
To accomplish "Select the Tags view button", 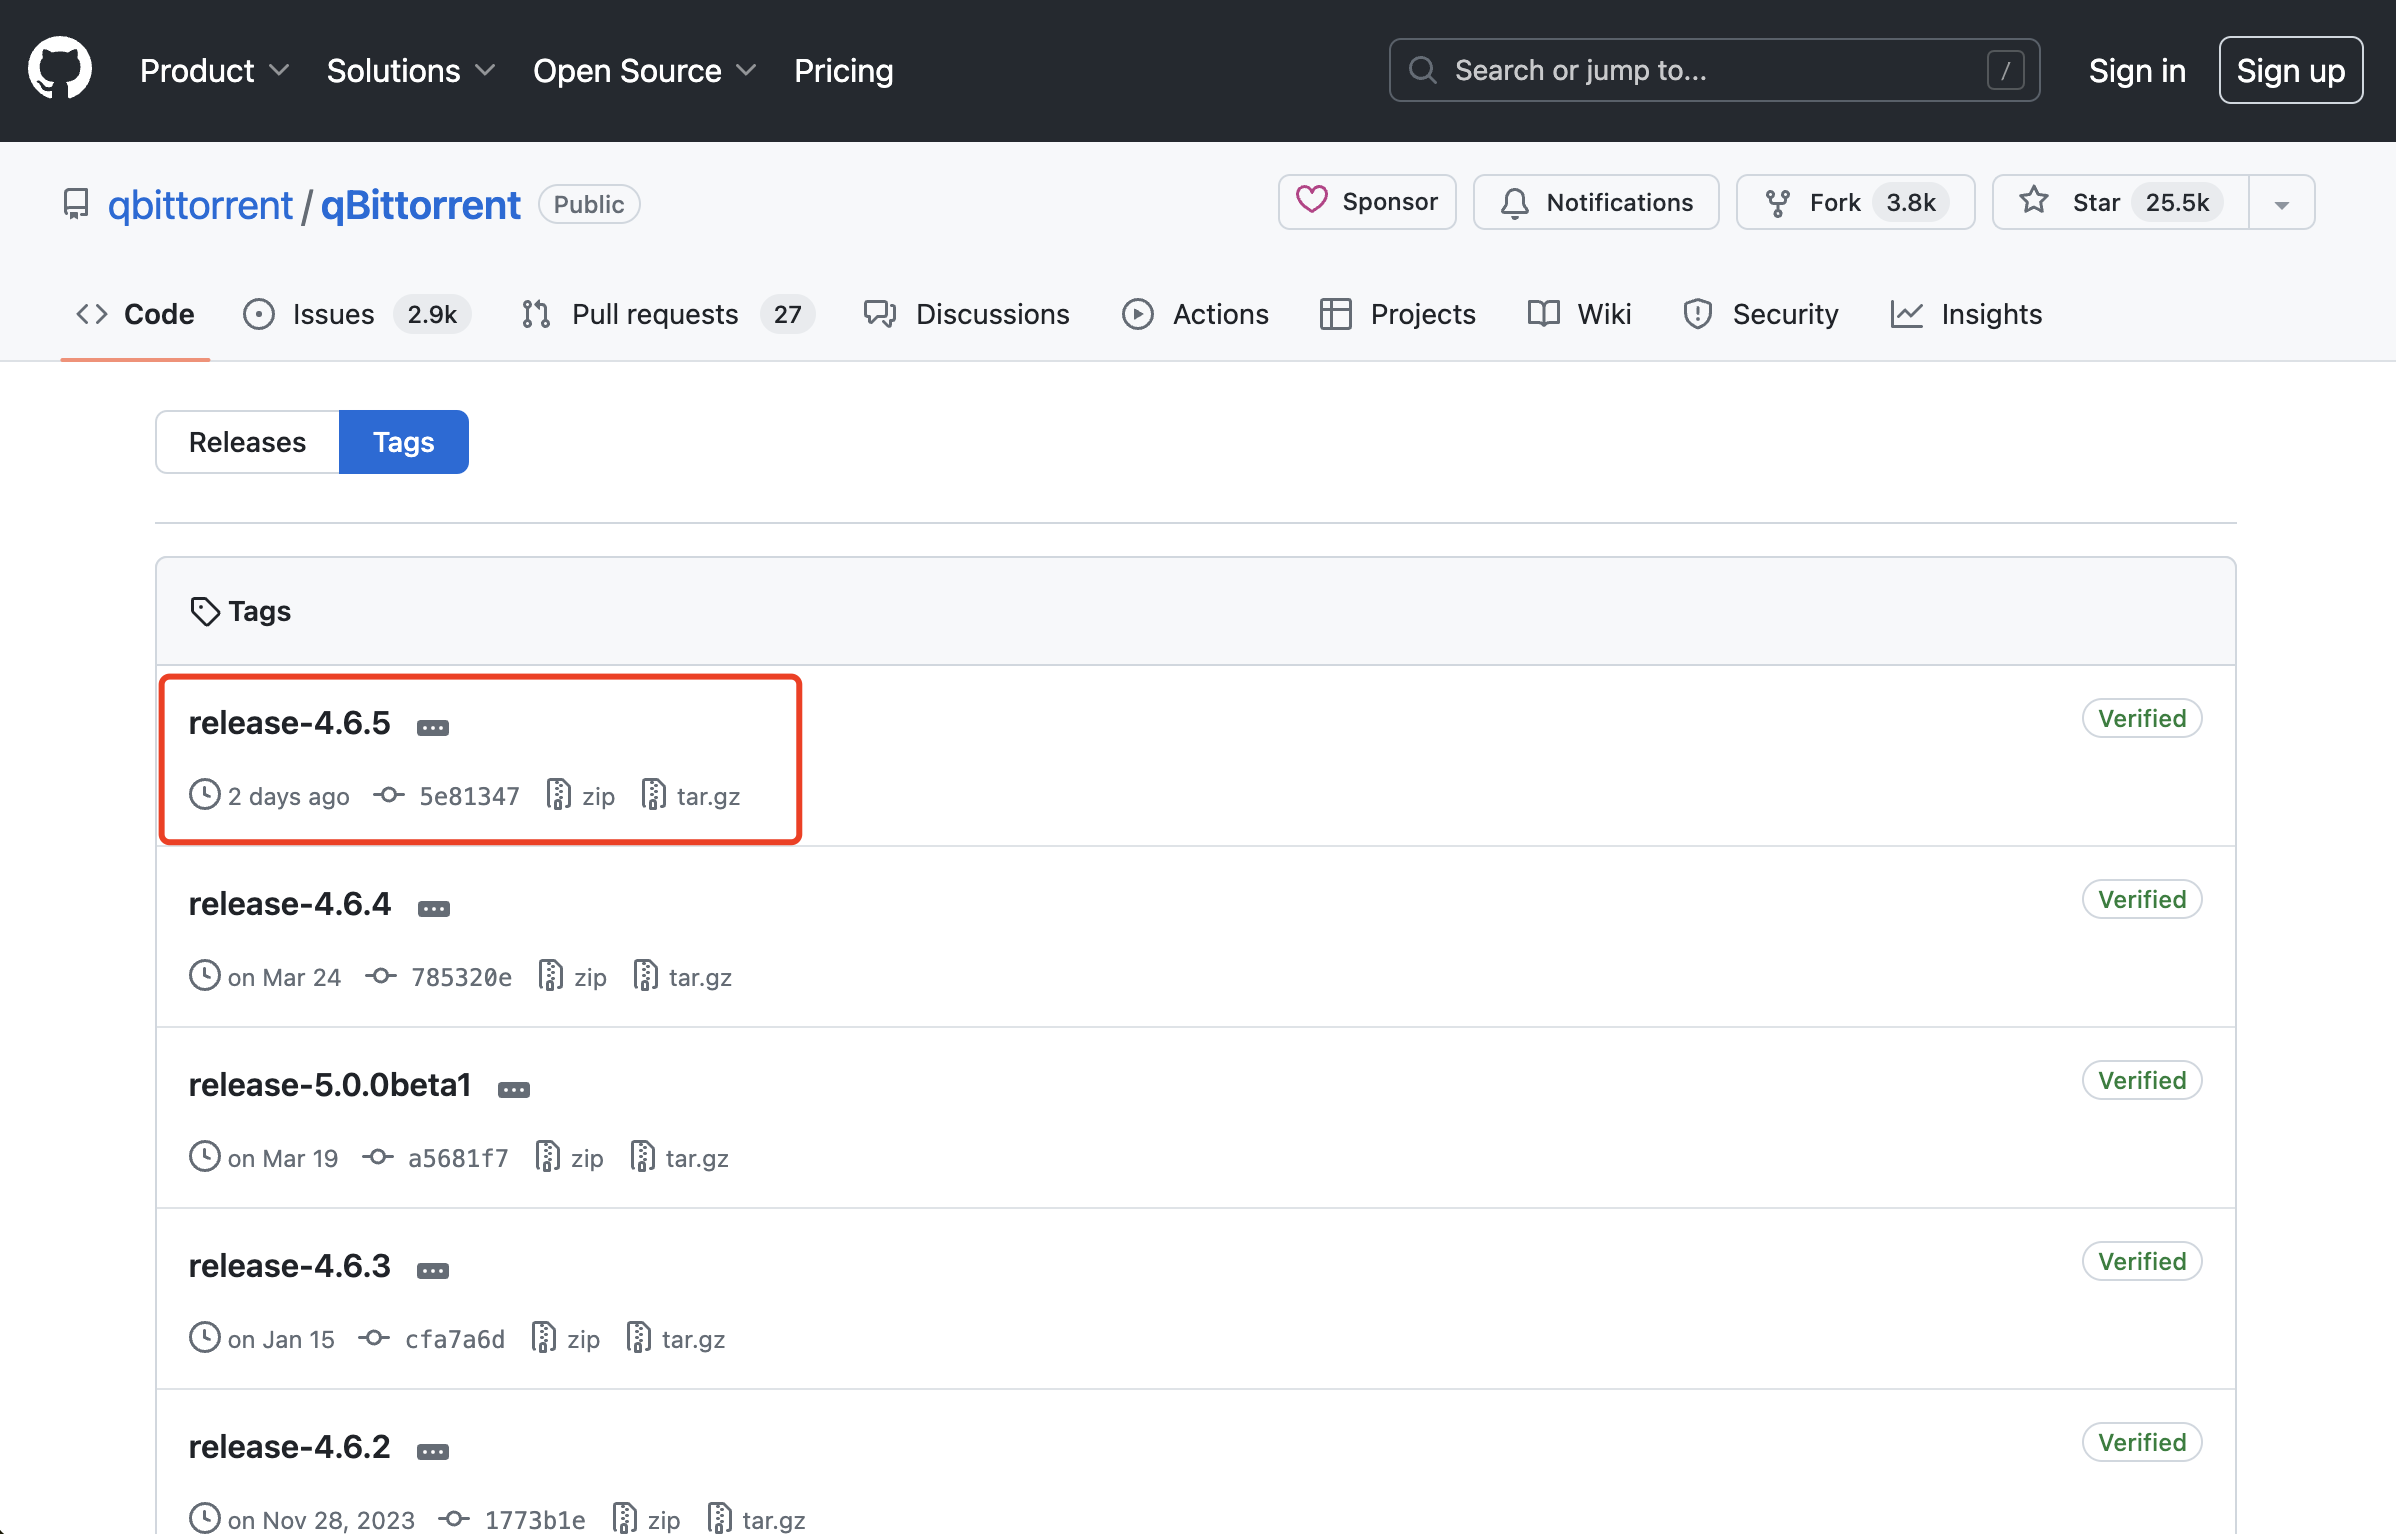I will tap(404, 442).
